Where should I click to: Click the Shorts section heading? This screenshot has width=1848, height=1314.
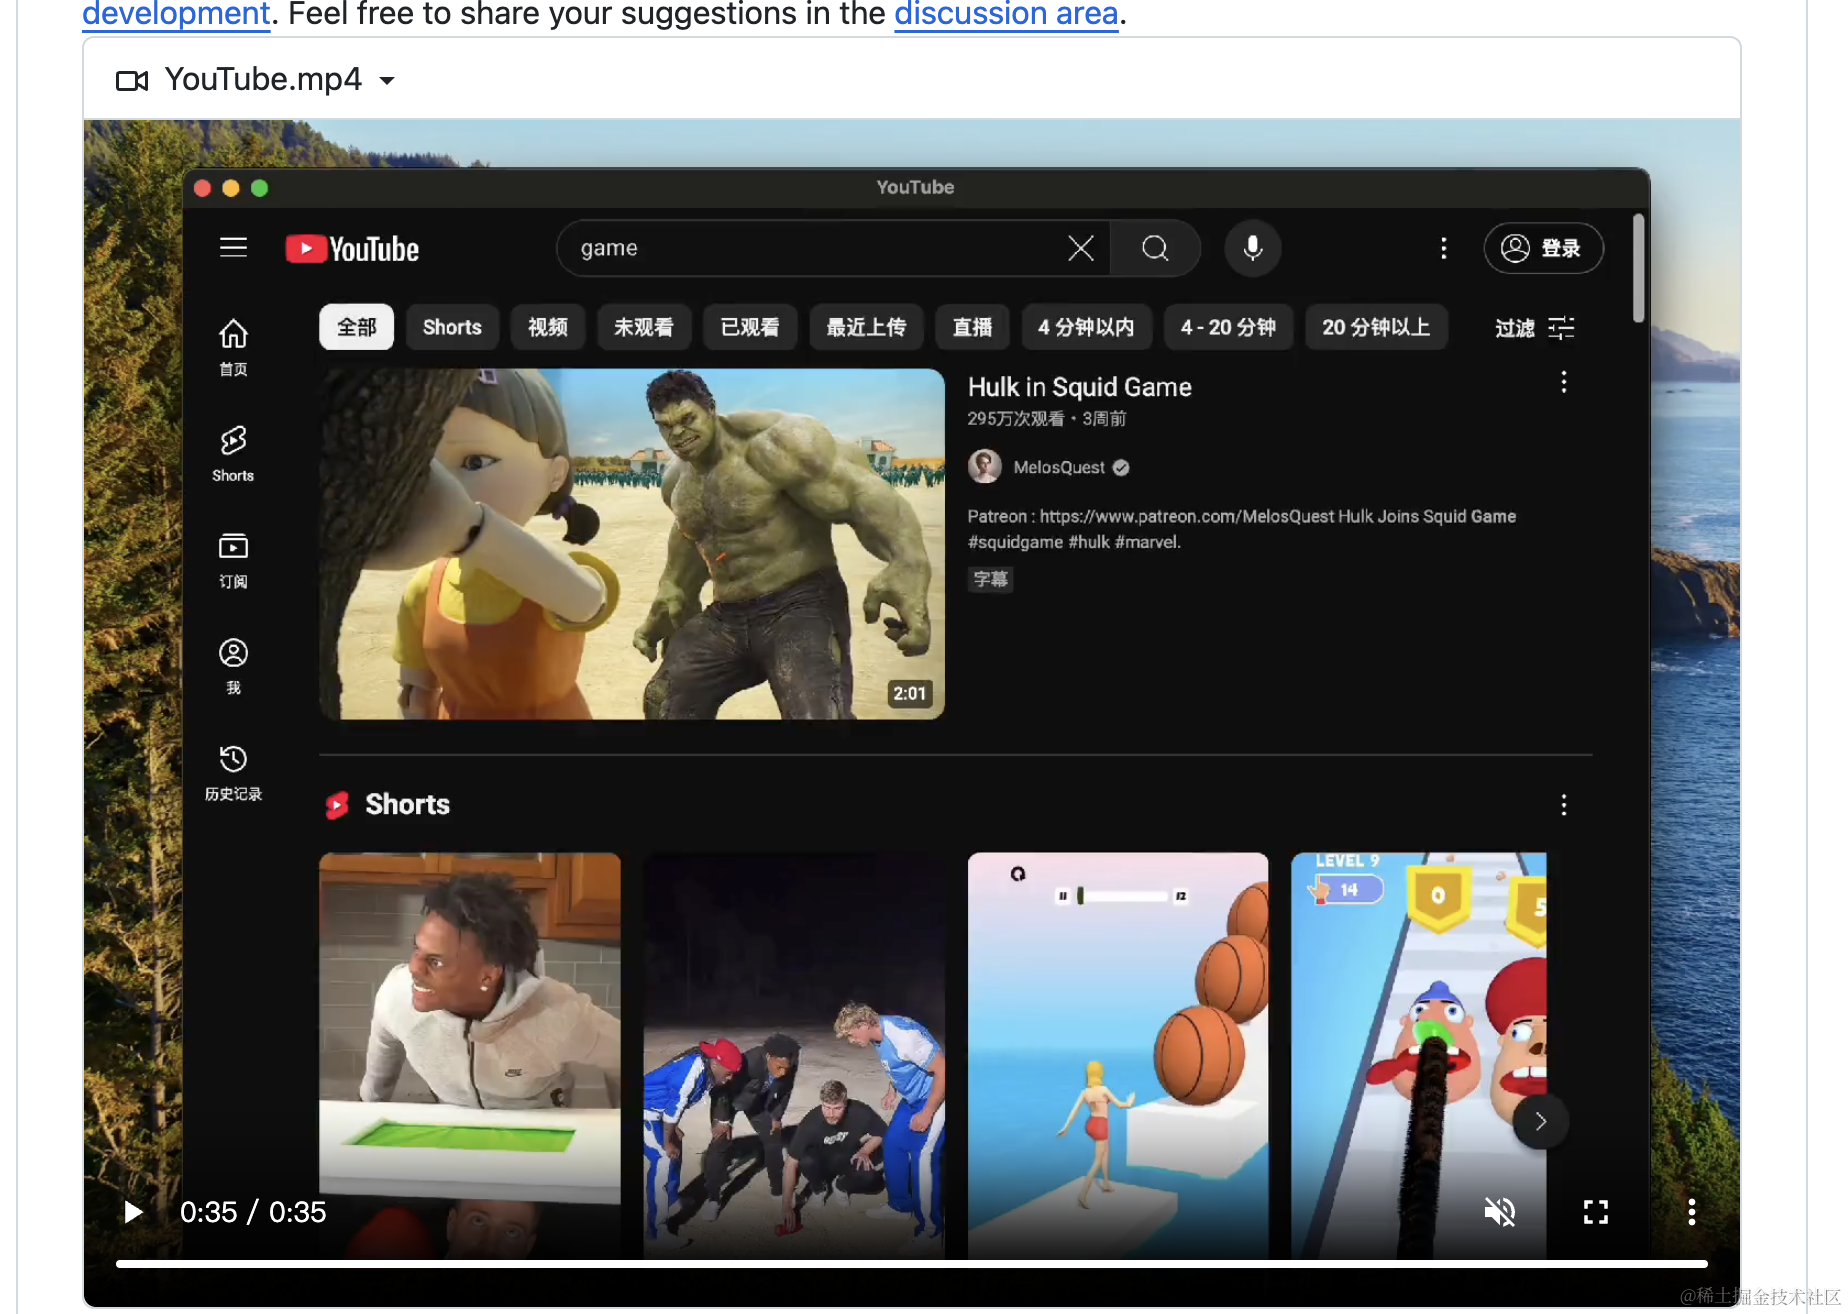pyautogui.click(x=407, y=805)
